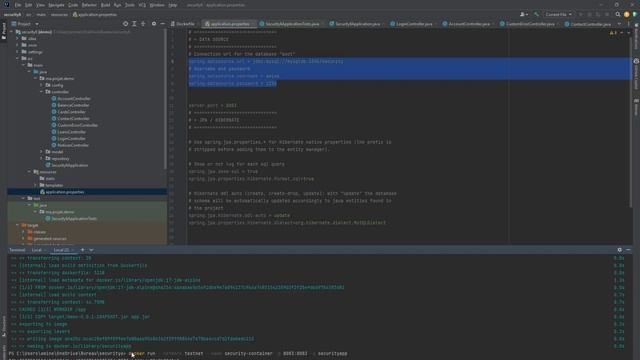Viewport: 640px width, 360px height.
Task: Click the build hammer icon
Action: (537, 14)
